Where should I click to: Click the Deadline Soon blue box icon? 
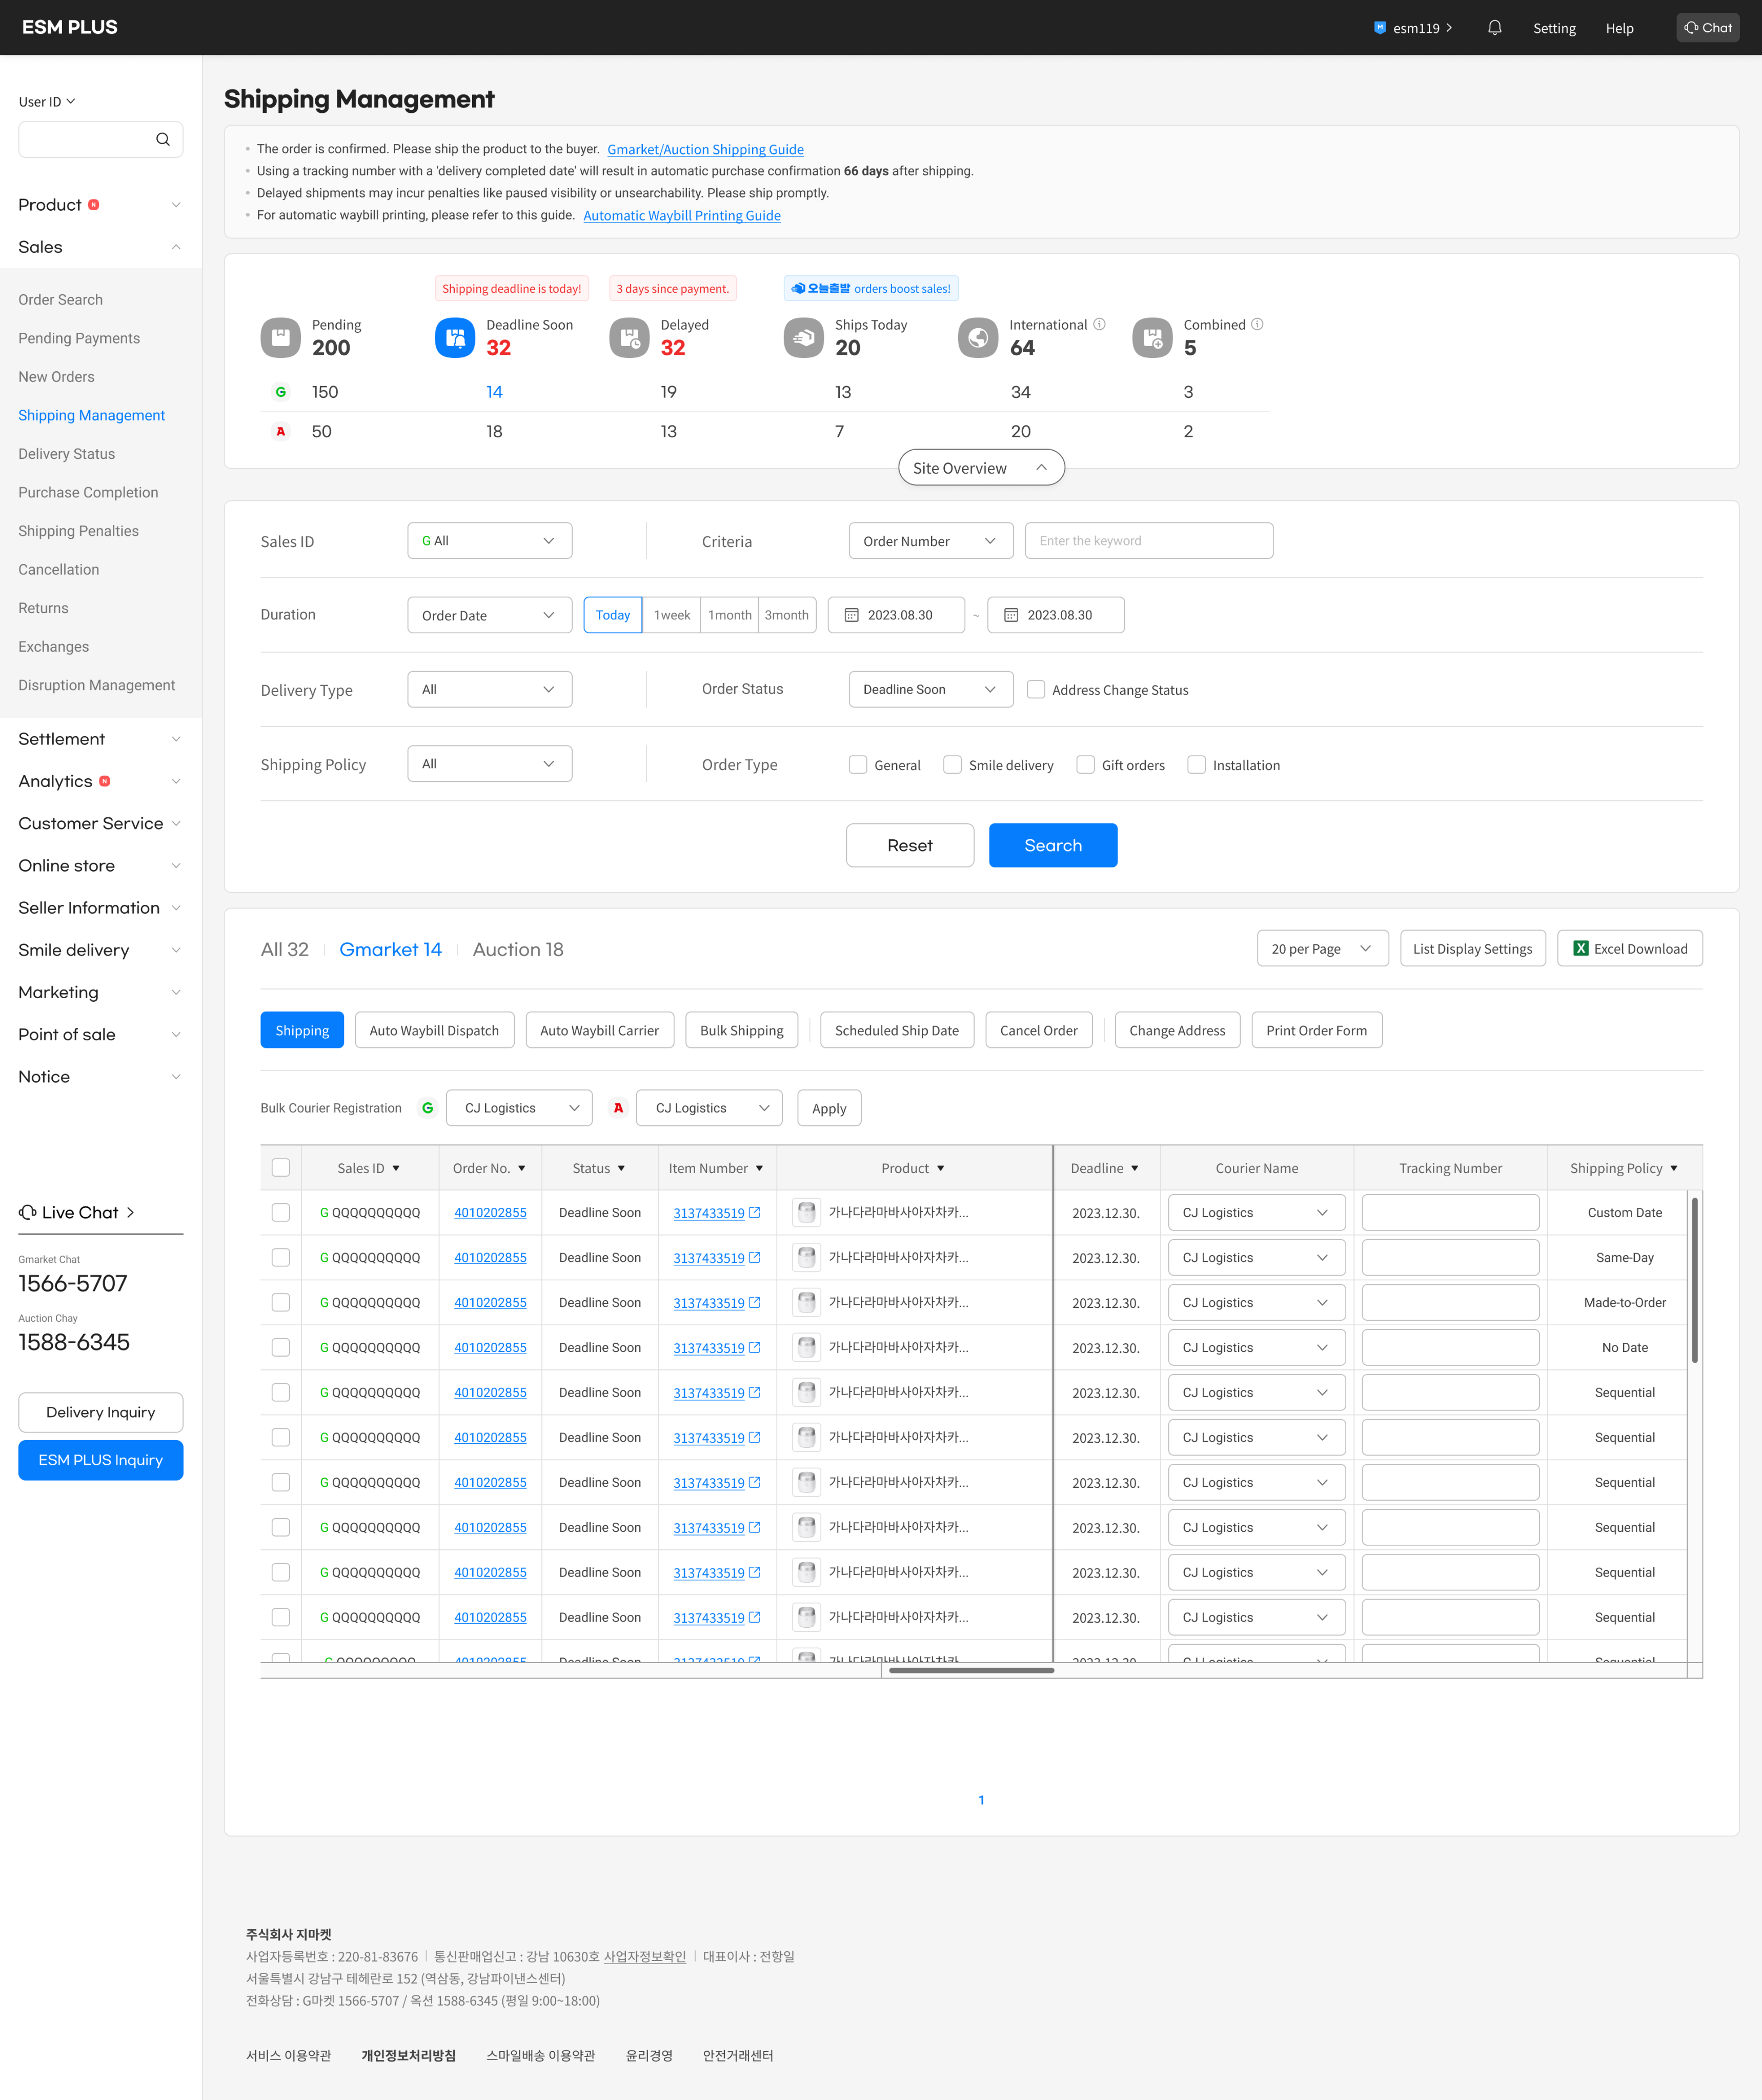tap(455, 338)
